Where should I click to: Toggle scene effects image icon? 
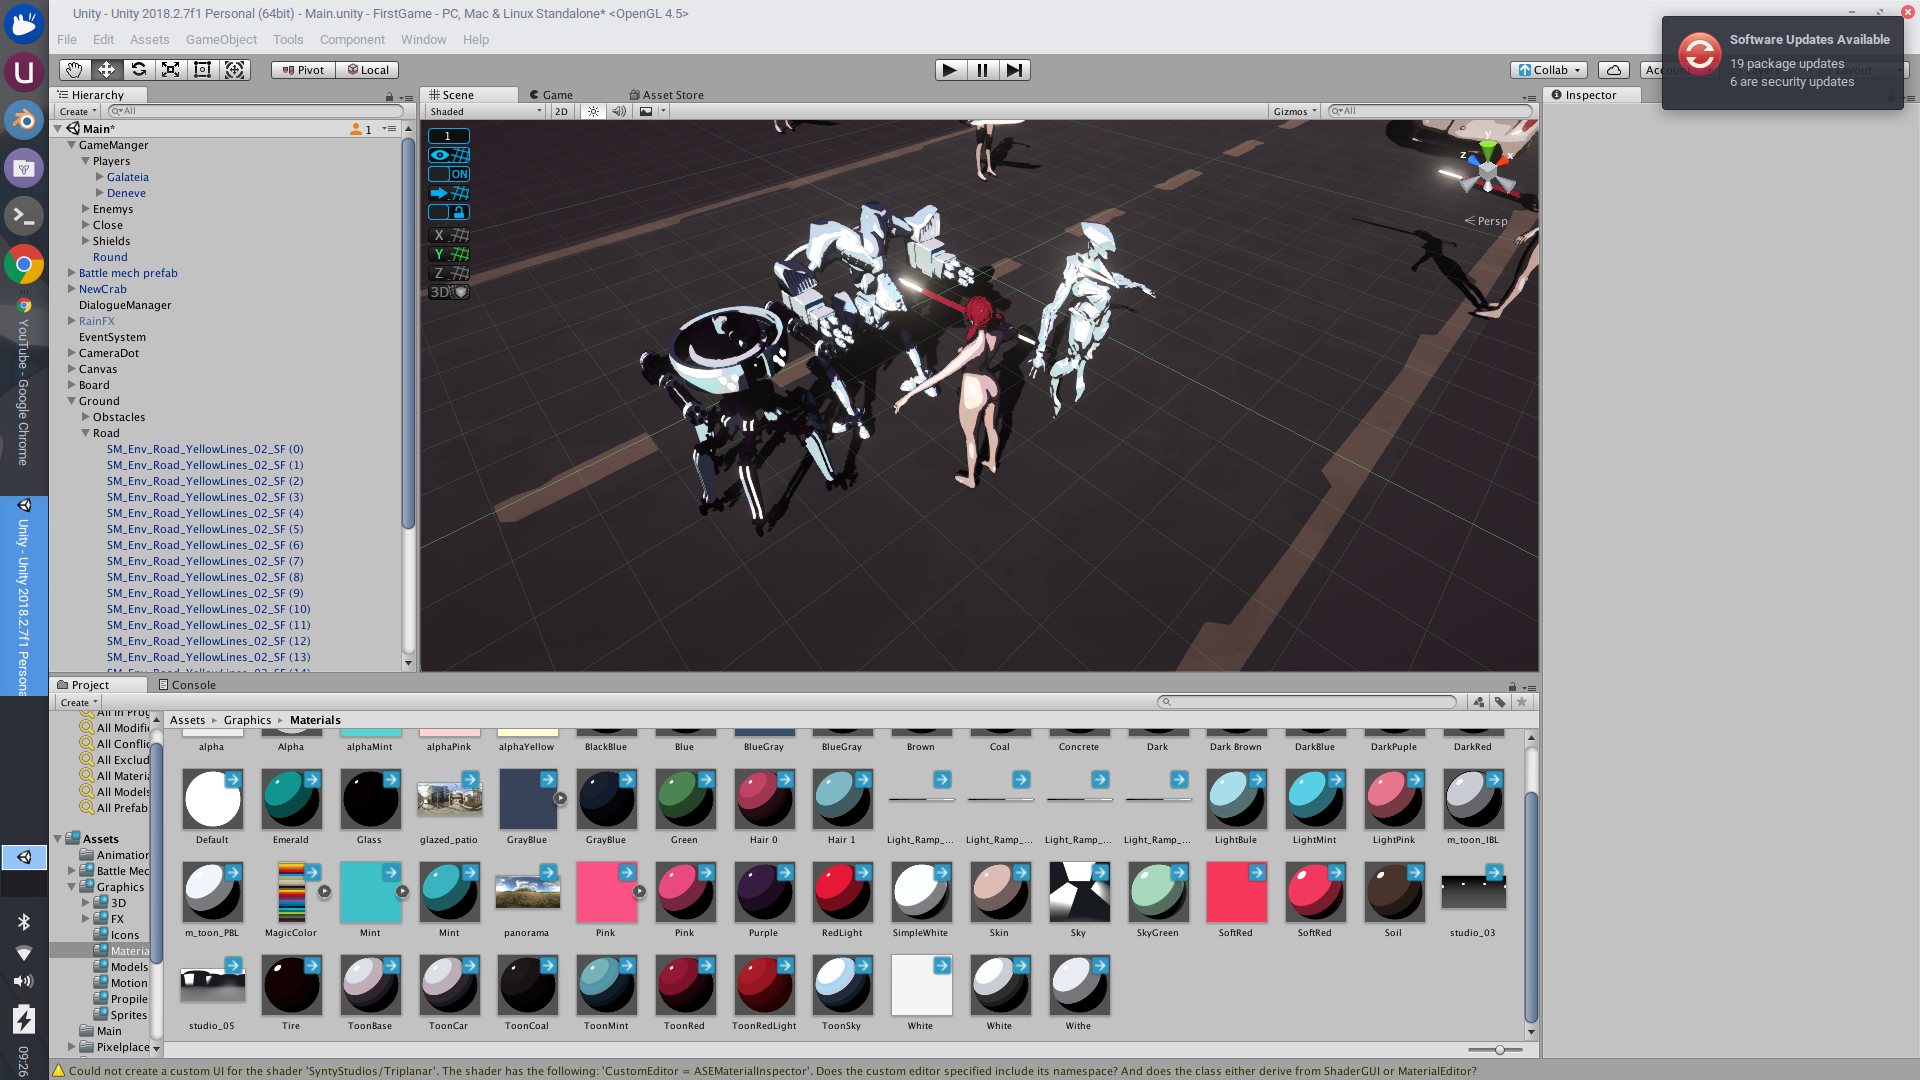coord(646,112)
